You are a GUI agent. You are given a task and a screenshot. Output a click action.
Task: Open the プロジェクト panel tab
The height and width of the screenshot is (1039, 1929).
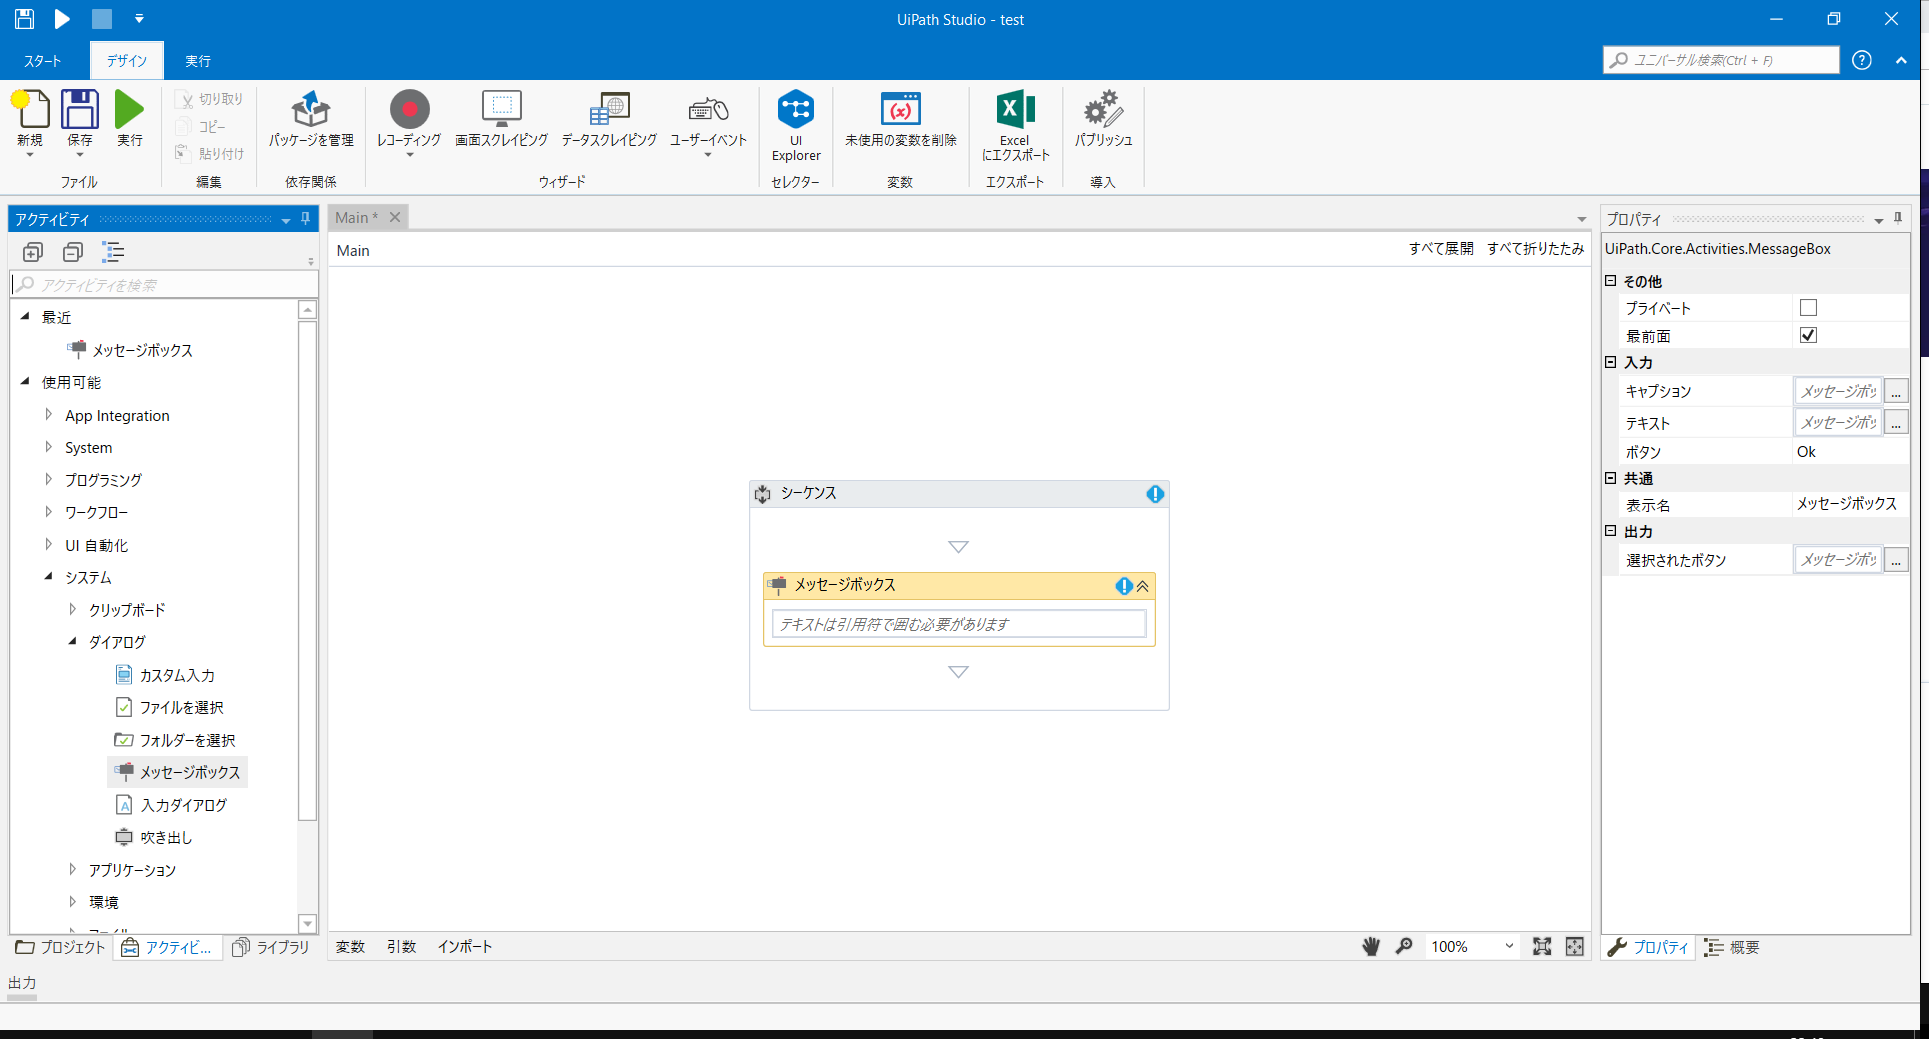pyautogui.click(x=61, y=947)
